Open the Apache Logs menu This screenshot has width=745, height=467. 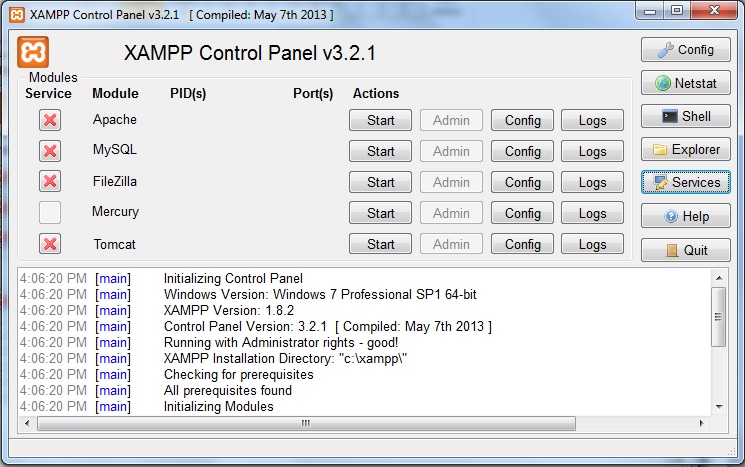click(592, 120)
